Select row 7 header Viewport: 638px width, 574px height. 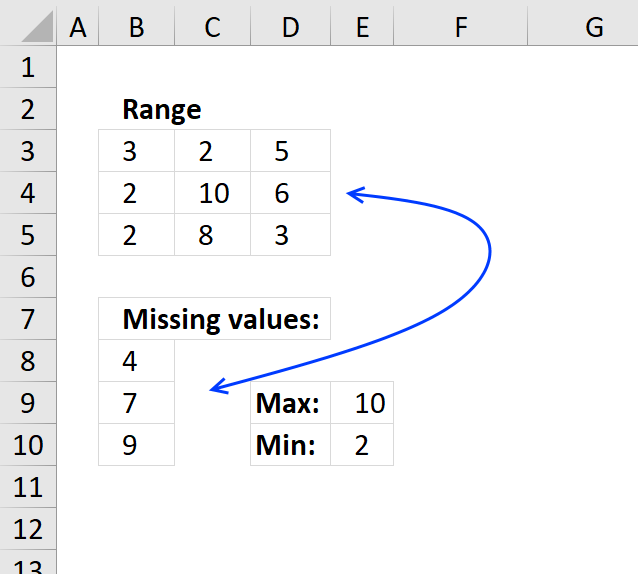click(x=28, y=319)
